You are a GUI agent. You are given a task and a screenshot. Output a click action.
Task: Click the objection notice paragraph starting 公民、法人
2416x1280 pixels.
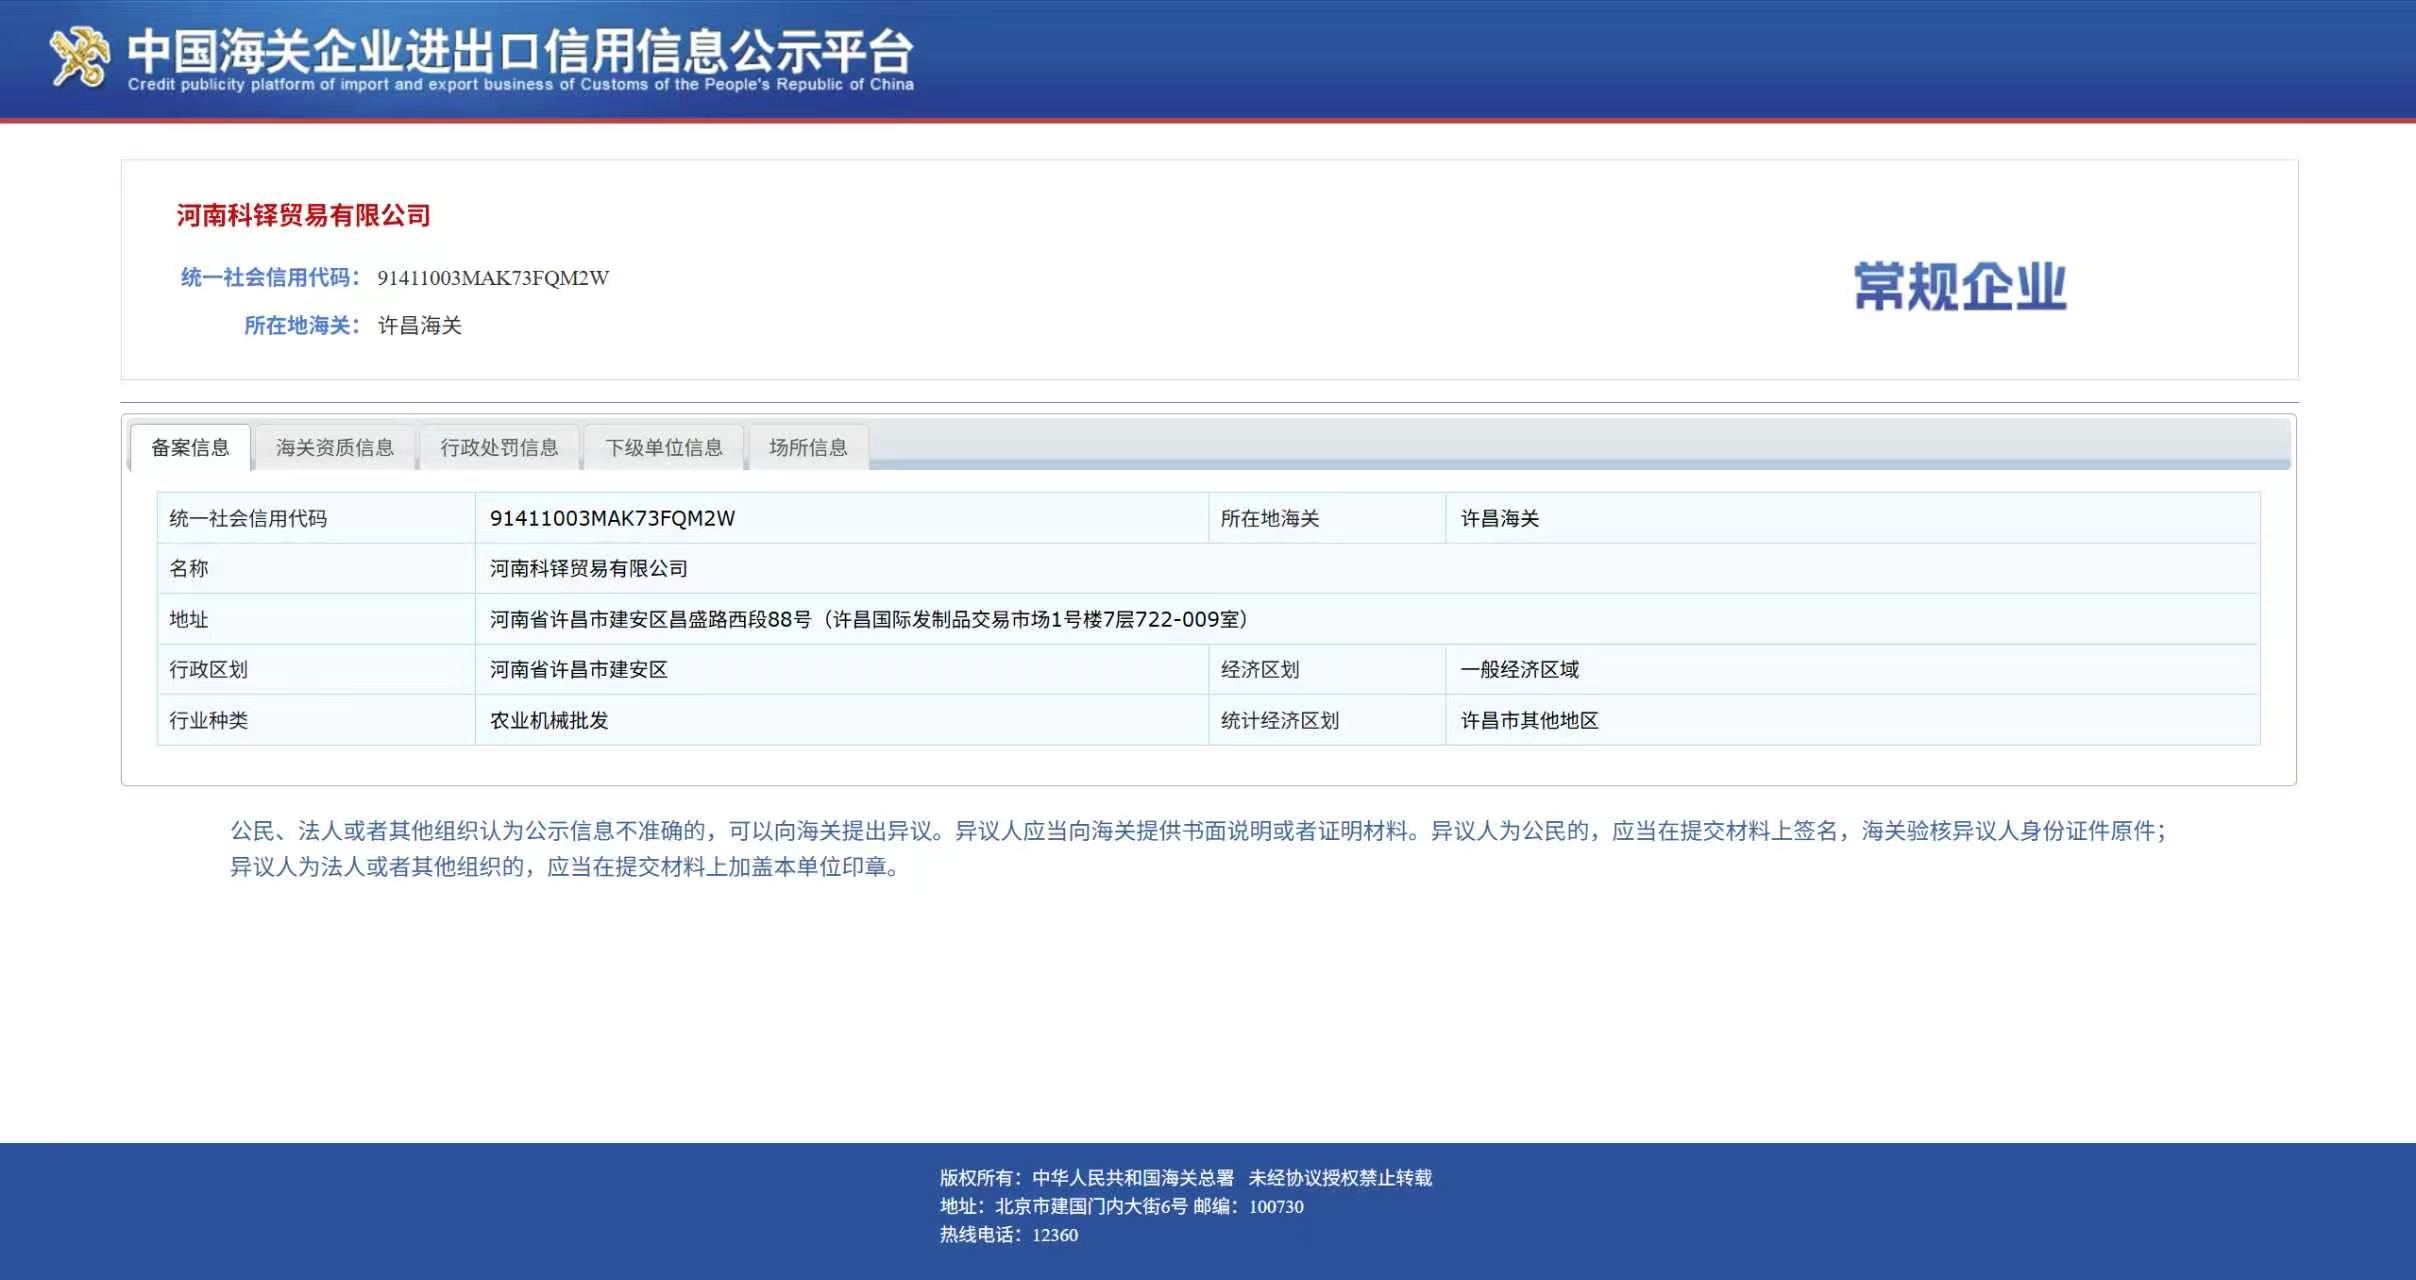point(1198,848)
